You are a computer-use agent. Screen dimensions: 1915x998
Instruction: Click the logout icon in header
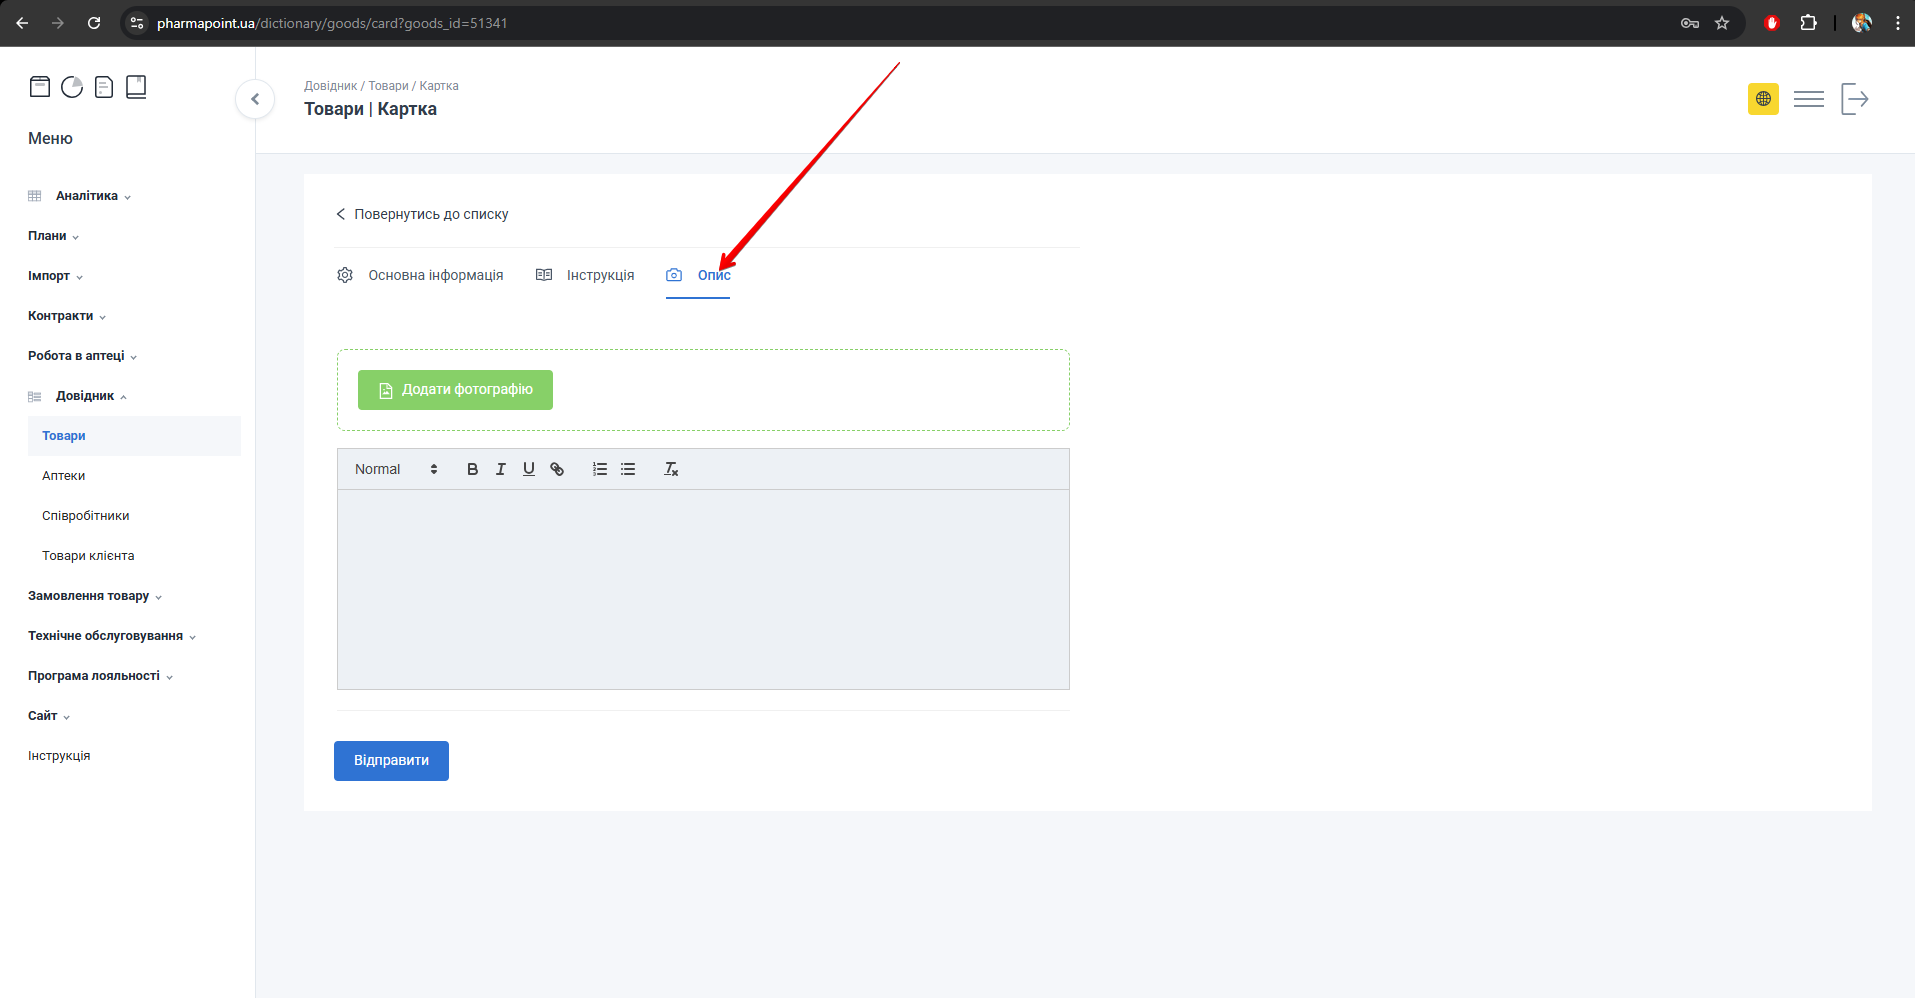[1854, 99]
